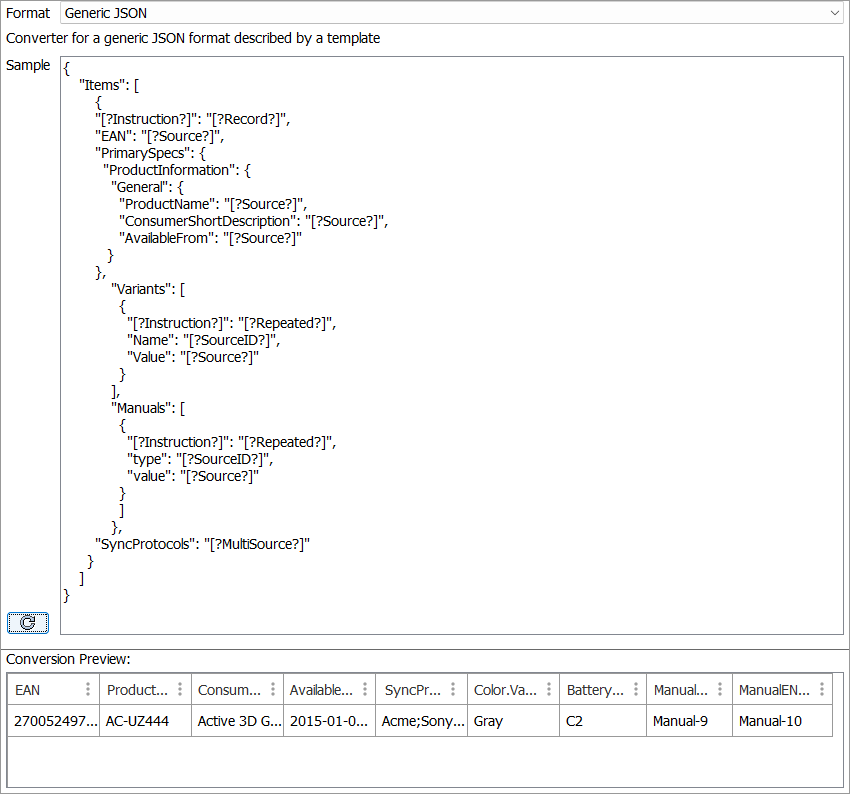850x794 pixels.
Task: Click the "ProductInformation": { line
Action: click(x=177, y=170)
